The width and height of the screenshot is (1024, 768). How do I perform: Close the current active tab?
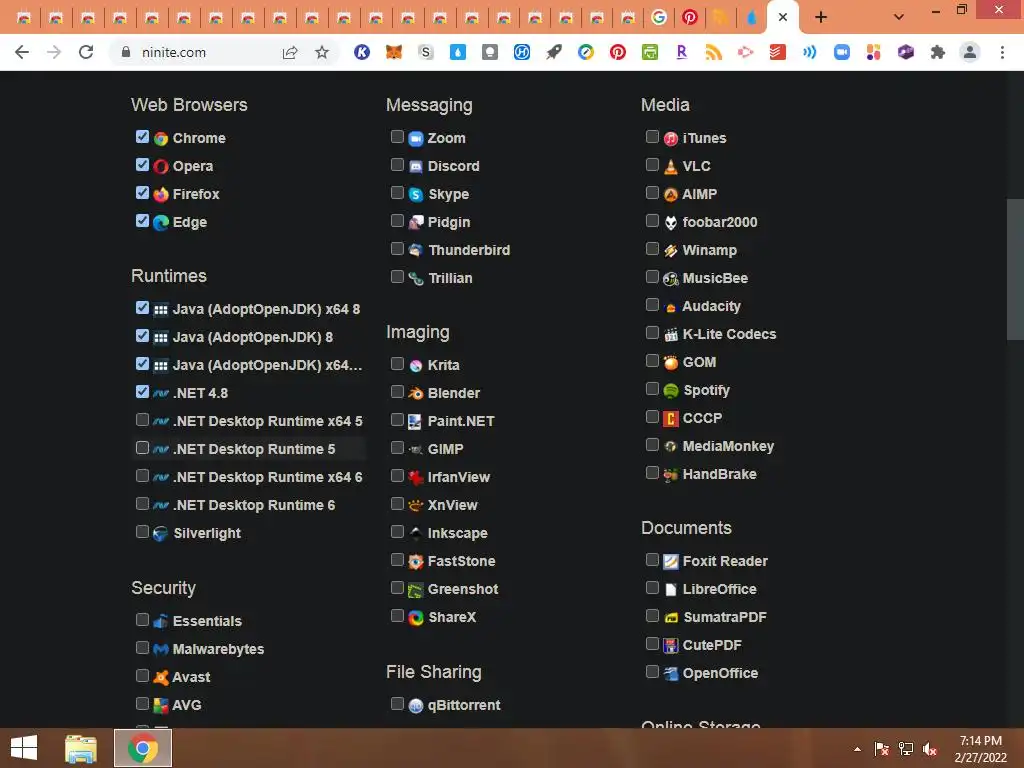coord(783,18)
